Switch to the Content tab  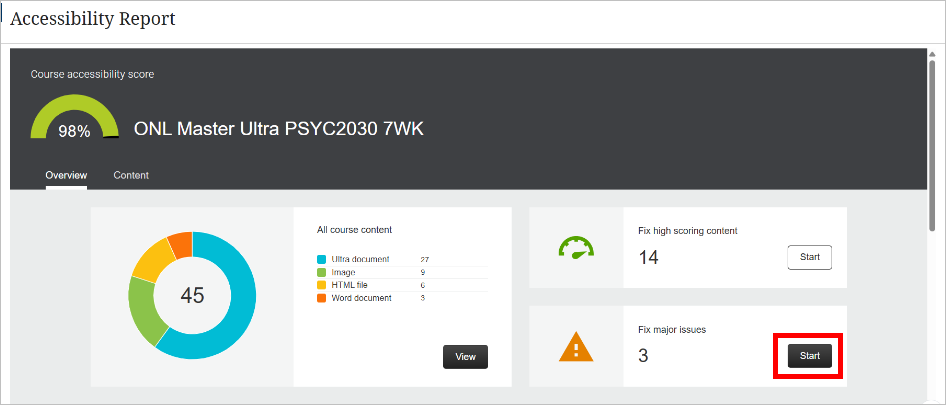point(131,175)
